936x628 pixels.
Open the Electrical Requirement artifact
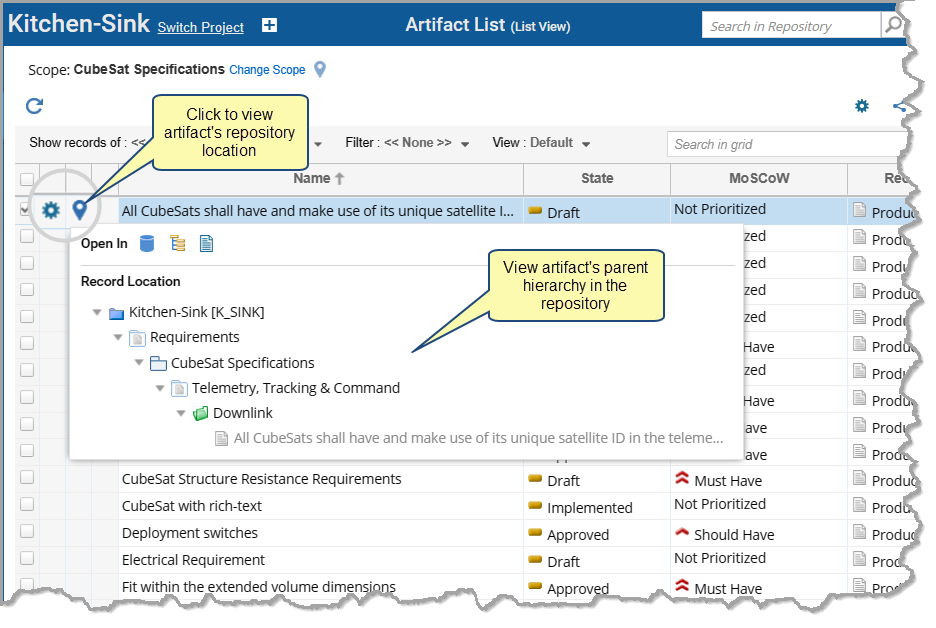coord(193,560)
